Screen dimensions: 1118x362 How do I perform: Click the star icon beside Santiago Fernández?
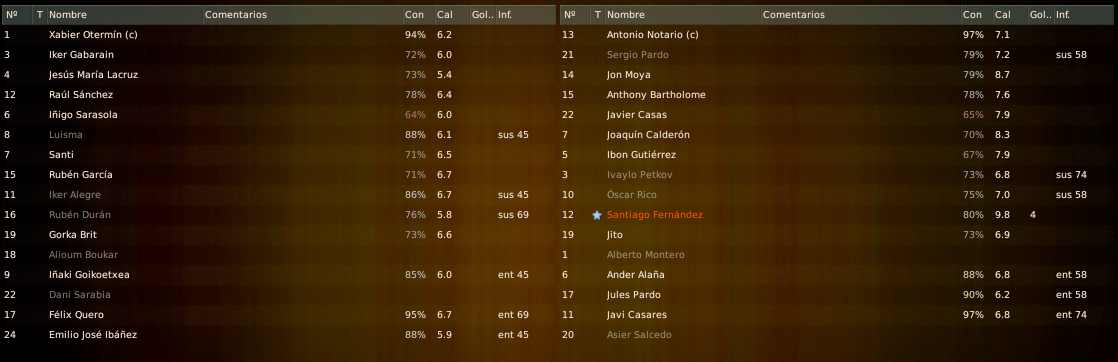click(597, 214)
